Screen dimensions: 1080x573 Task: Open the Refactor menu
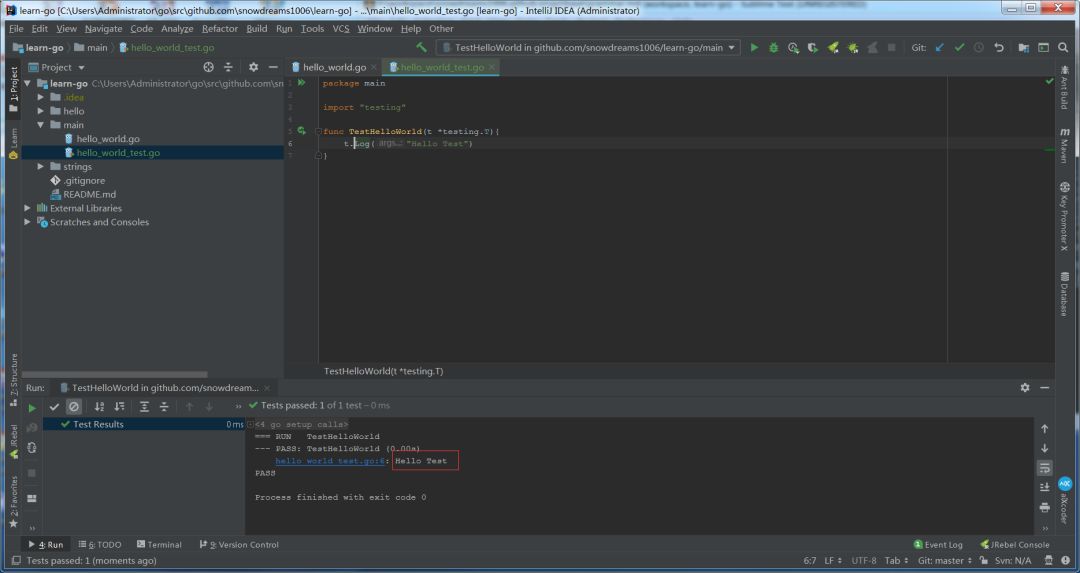tap(220, 28)
